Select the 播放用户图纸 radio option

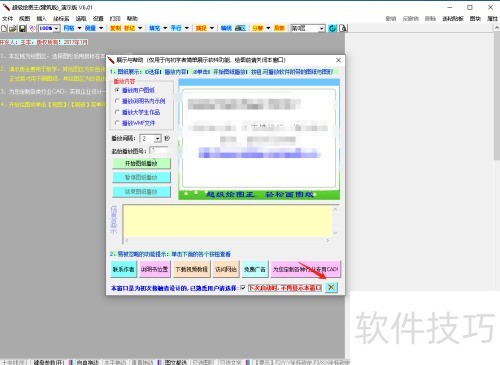(x=135, y=90)
